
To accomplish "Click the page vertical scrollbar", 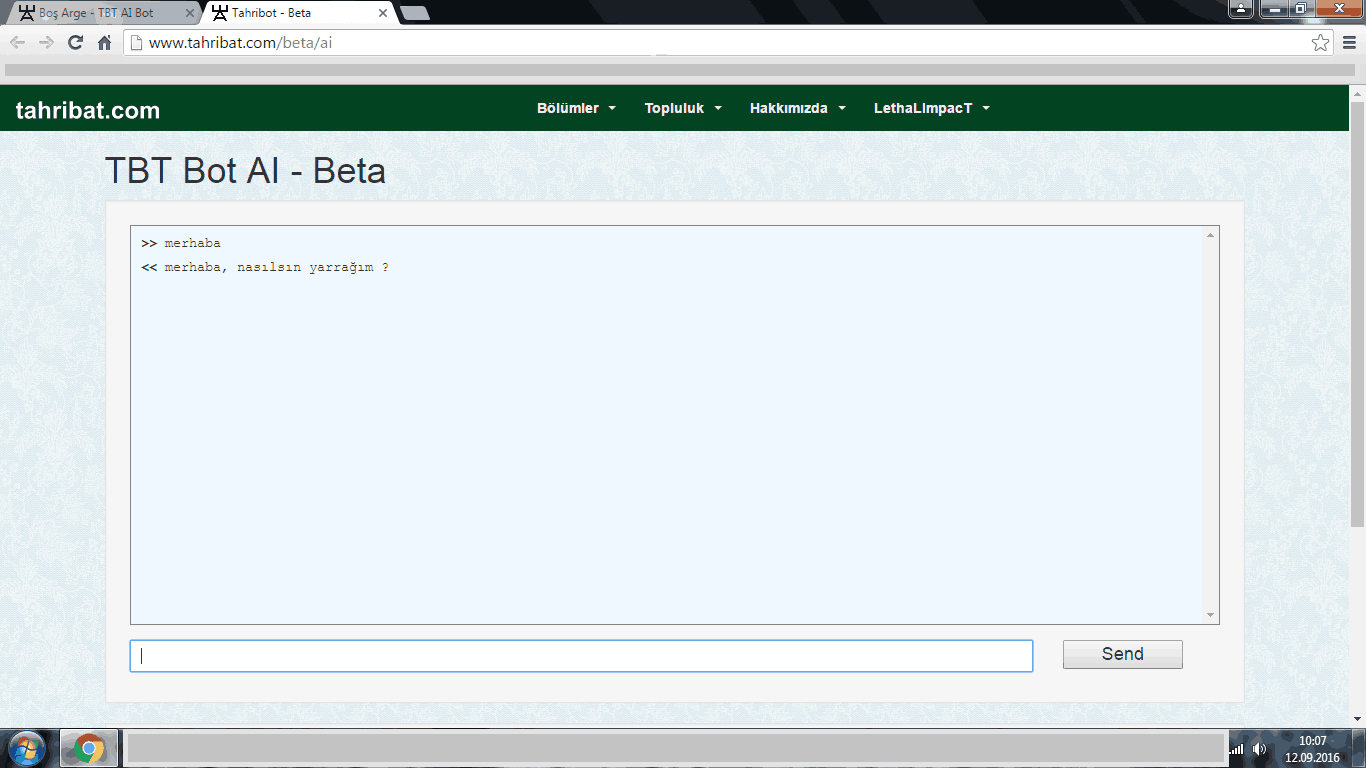I will (1357, 314).
